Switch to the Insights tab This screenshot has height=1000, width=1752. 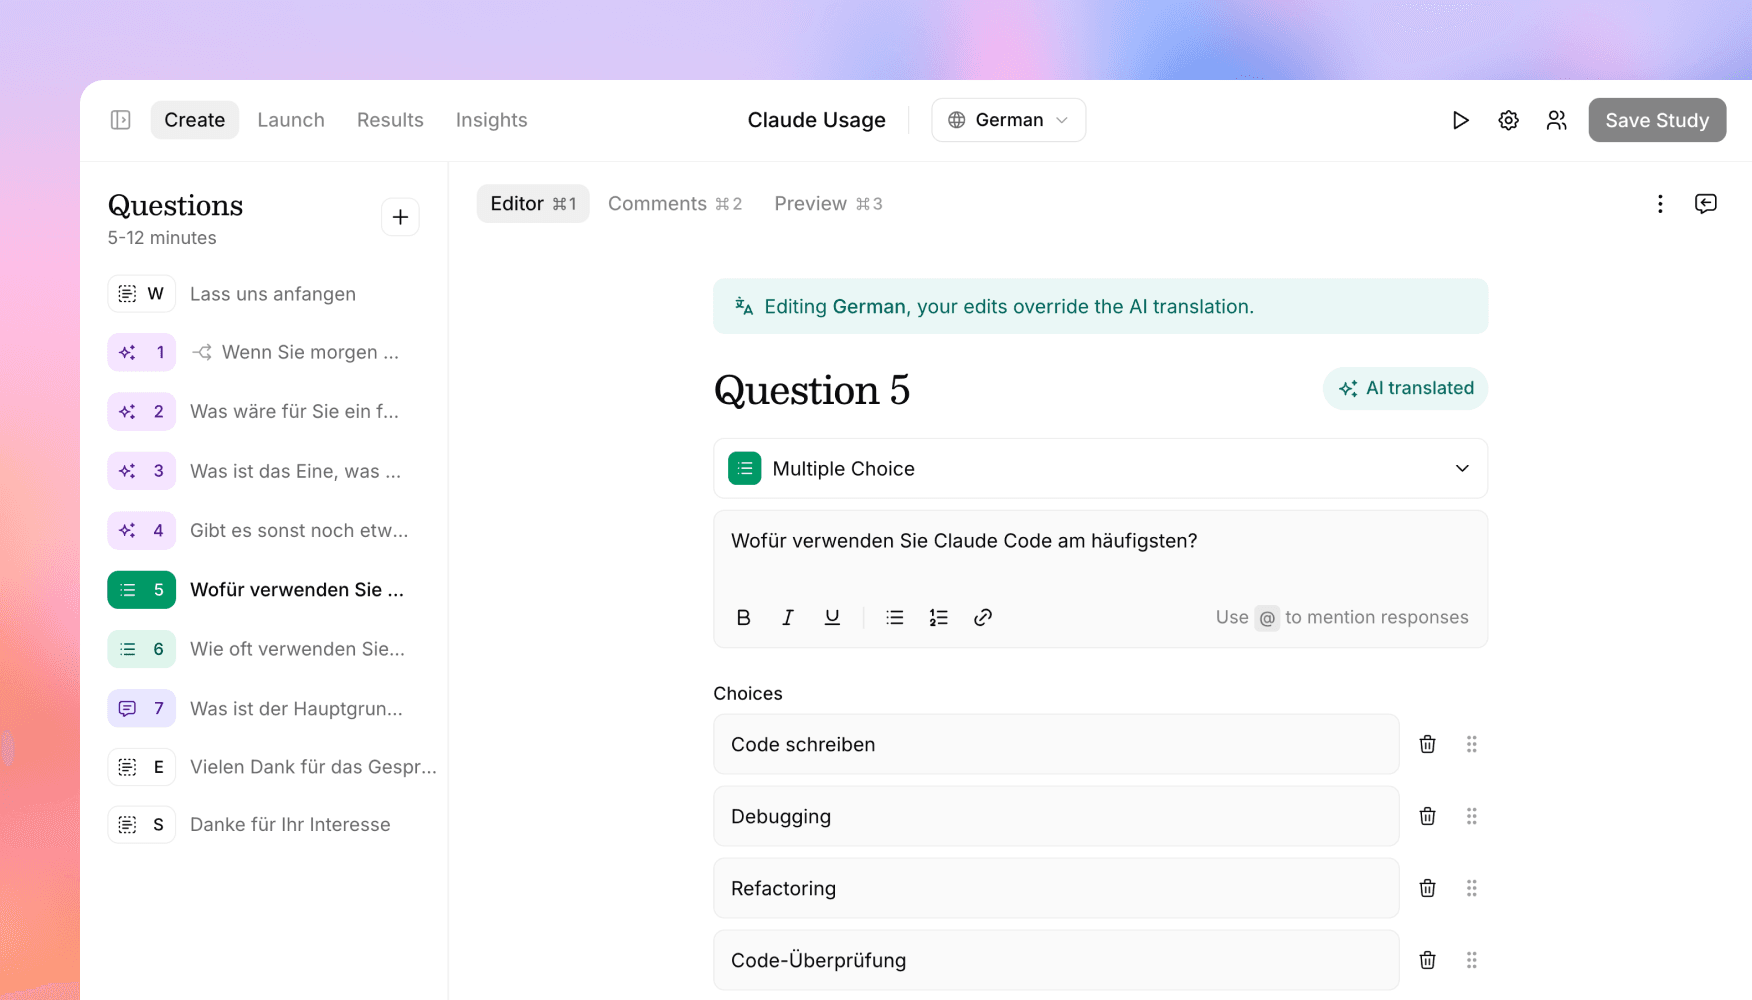click(491, 120)
